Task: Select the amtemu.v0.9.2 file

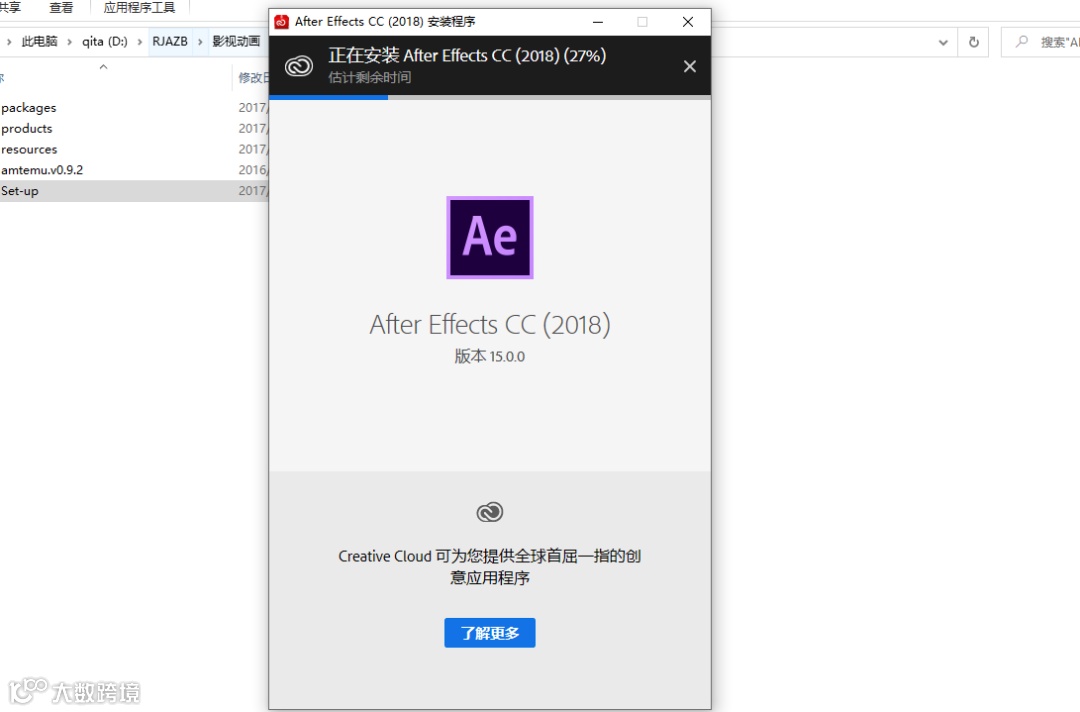Action: click(x=42, y=170)
